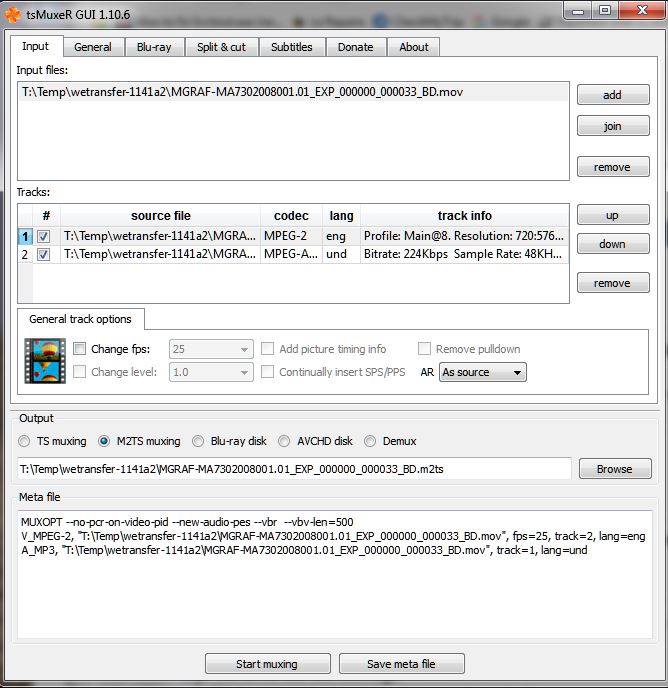Close the tsMuxeR window
668x688 pixels.
[x=642, y=11]
